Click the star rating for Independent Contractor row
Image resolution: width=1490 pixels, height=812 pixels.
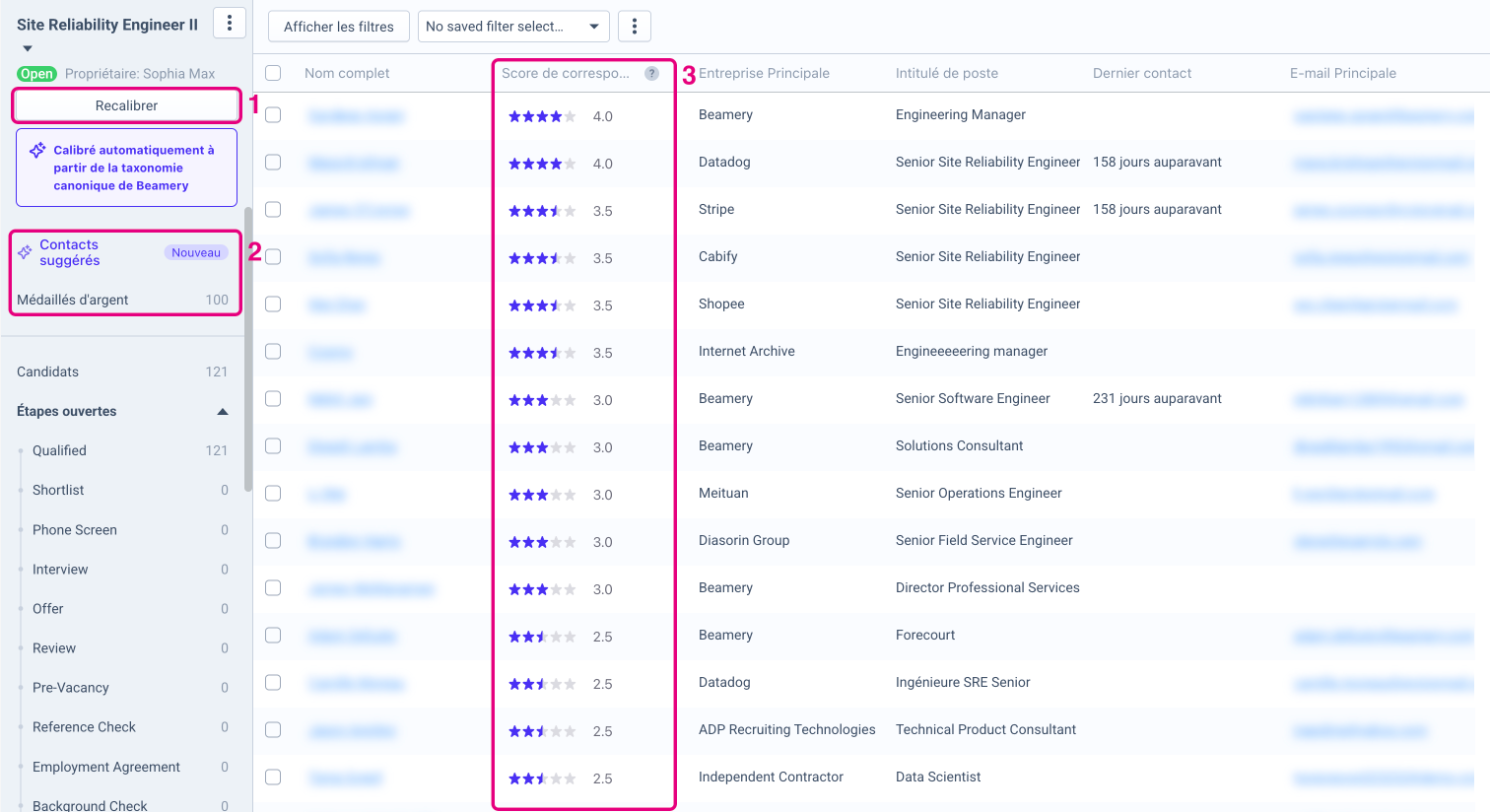(542, 778)
